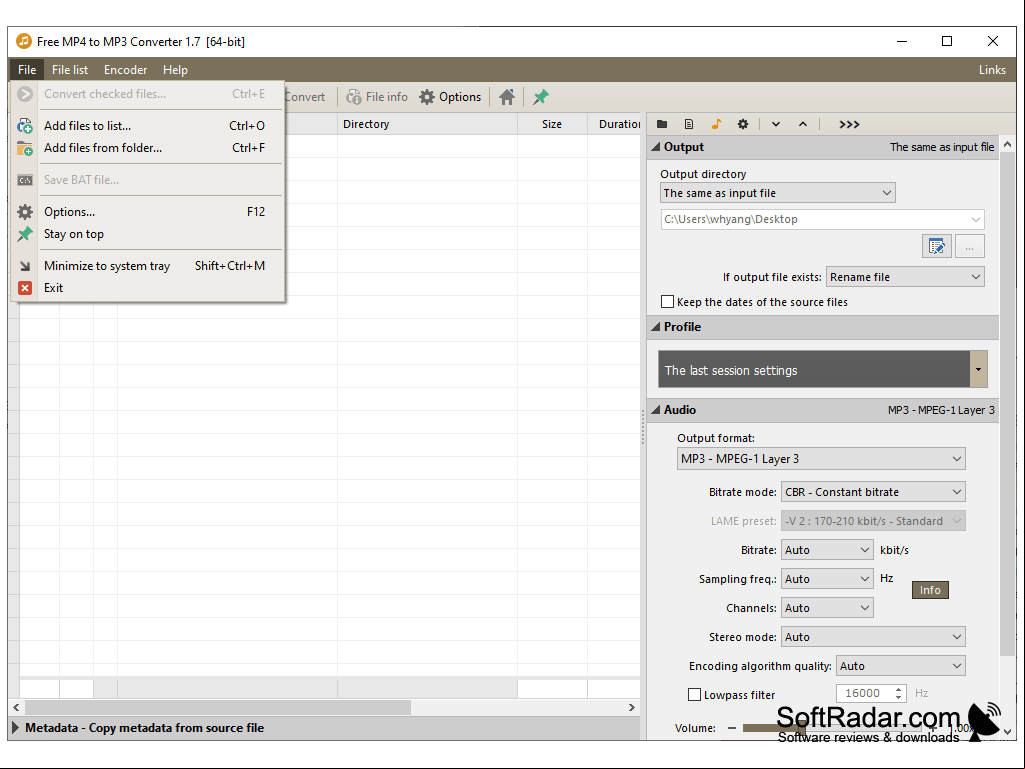1025x769 pixels.
Task: Open the Output format MP3 dropdown
Action: 821,459
